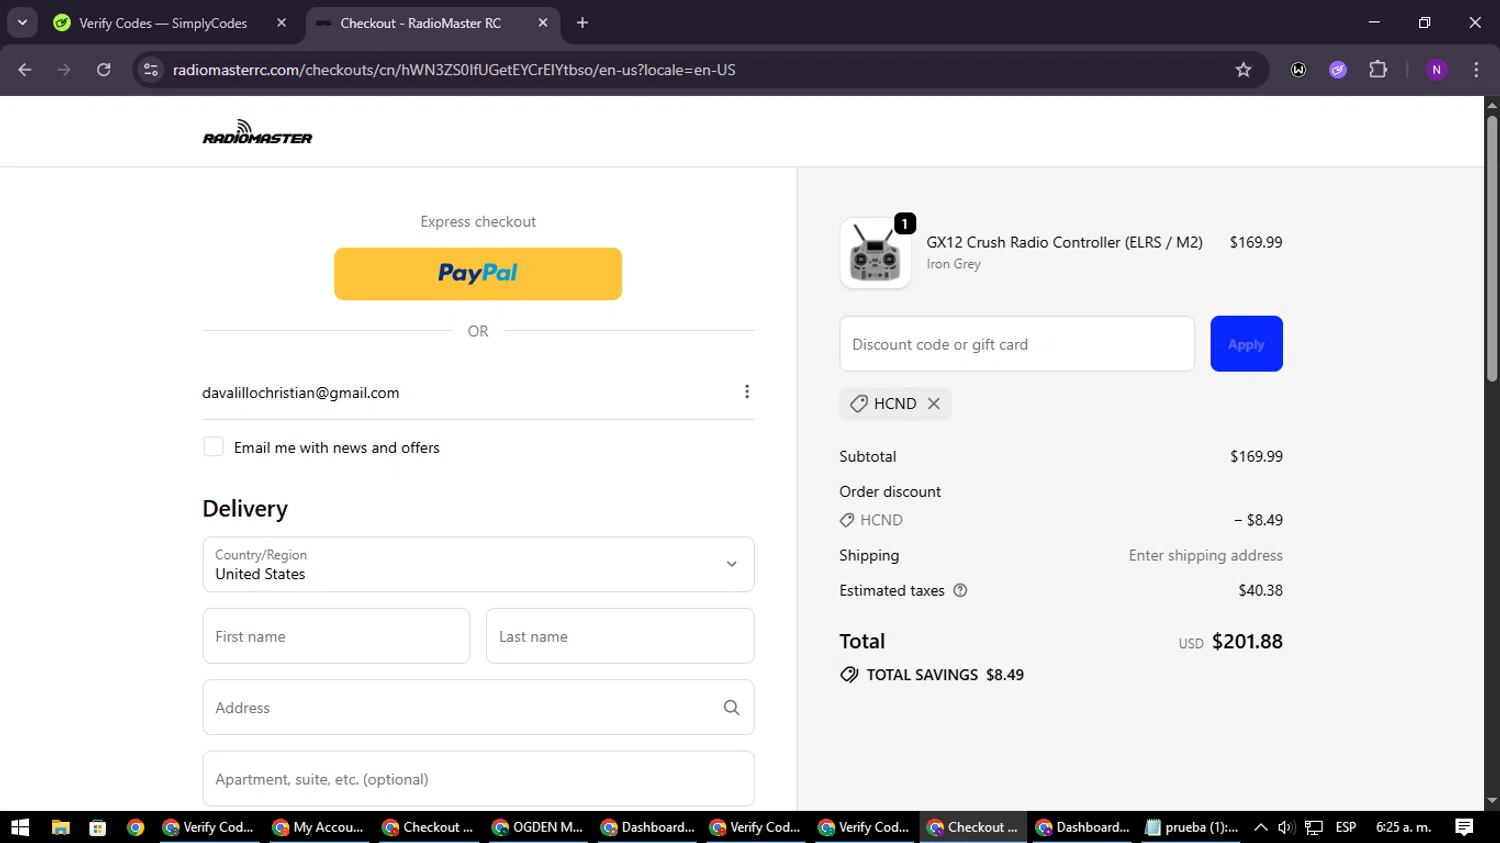Click the ESP language indicator
Screen dimensions: 1500x843
[x=1346, y=827]
